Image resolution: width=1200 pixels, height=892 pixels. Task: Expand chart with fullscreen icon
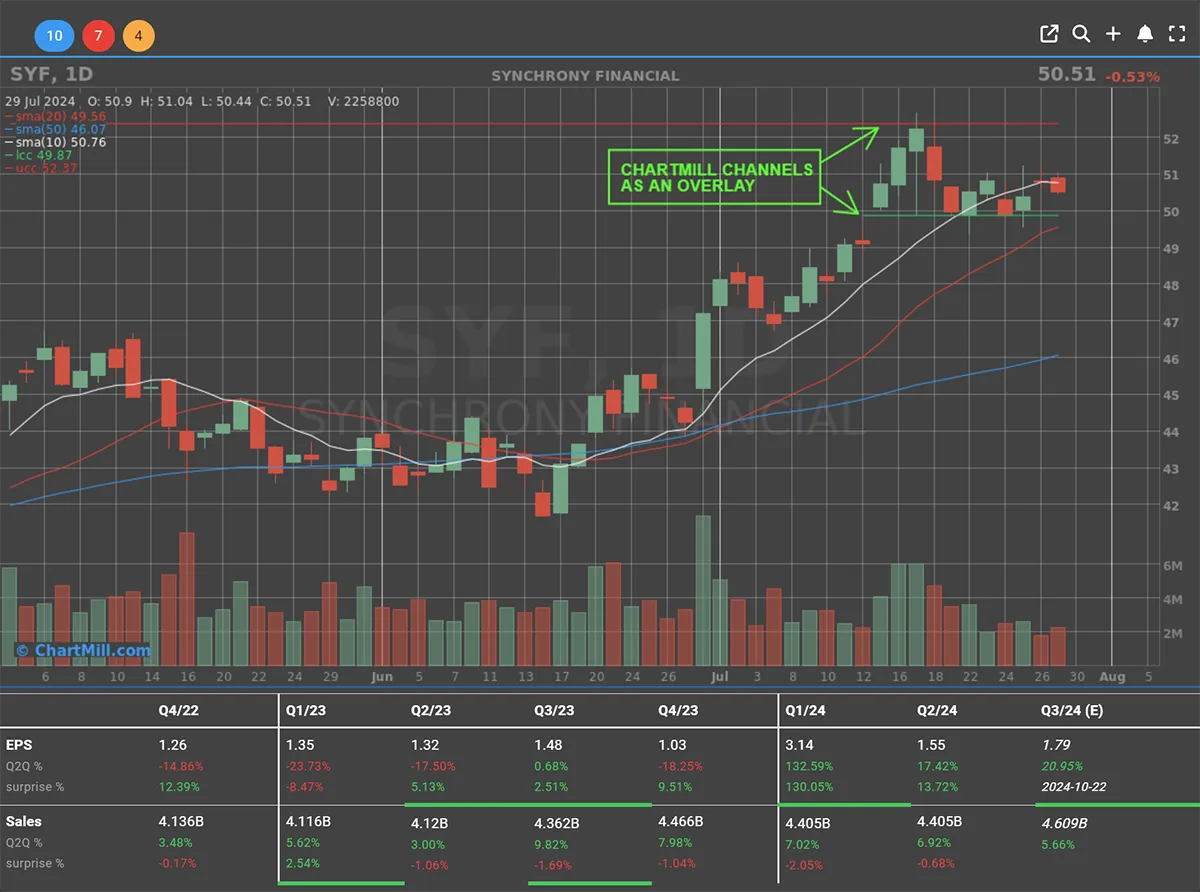coord(1176,34)
